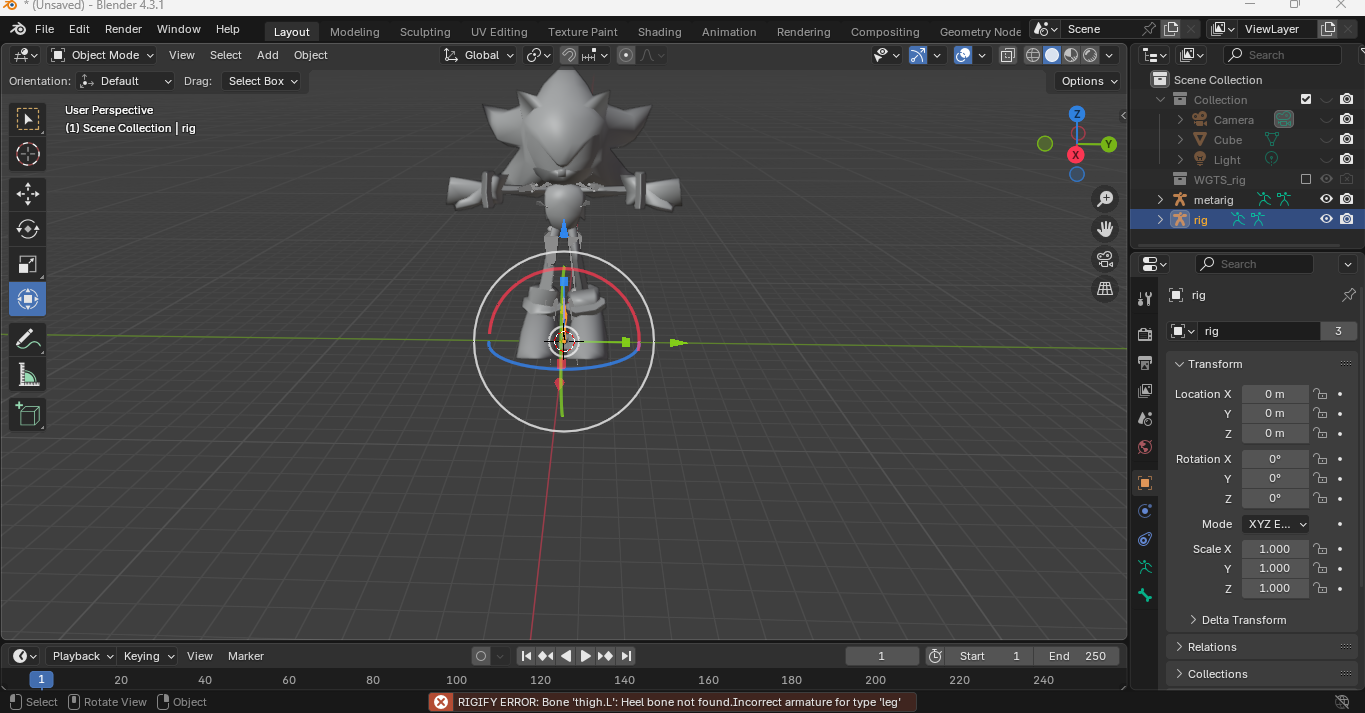Open the Armature data properties tab
This screenshot has width=1365, height=713.
[x=1145, y=567]
